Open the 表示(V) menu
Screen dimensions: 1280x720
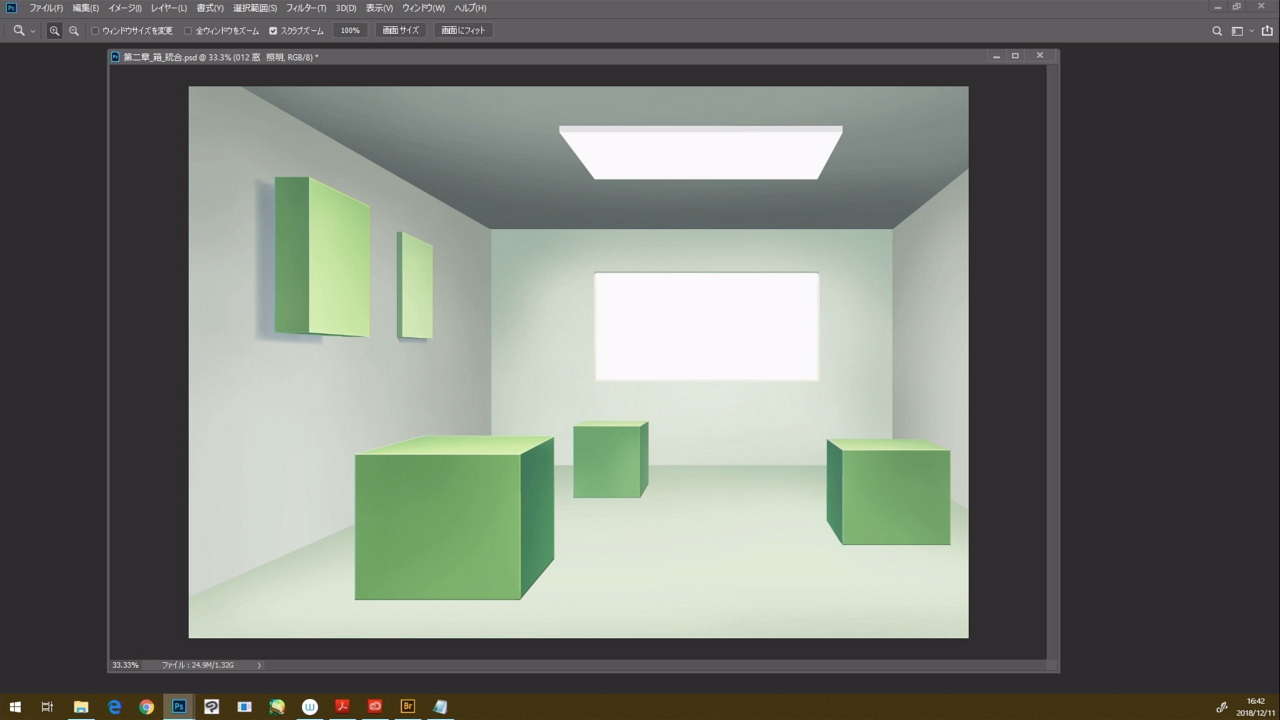pyautogui.click(x=379, y=8)
